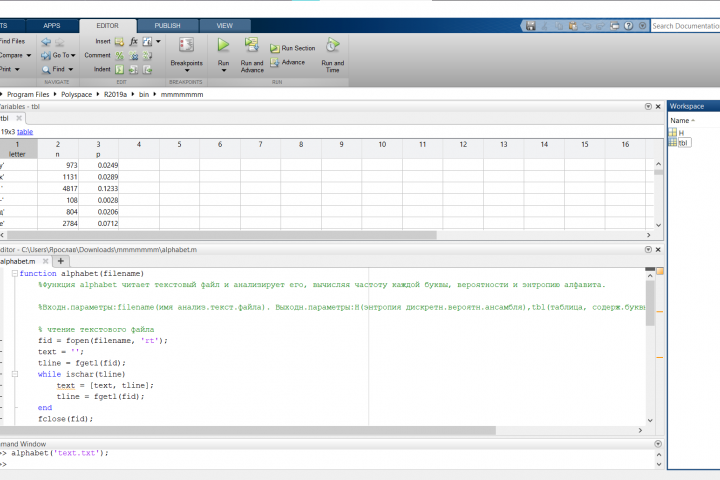Click the Switch Windows icon
This screenshot has height=480, width=720.
point(614,26)
